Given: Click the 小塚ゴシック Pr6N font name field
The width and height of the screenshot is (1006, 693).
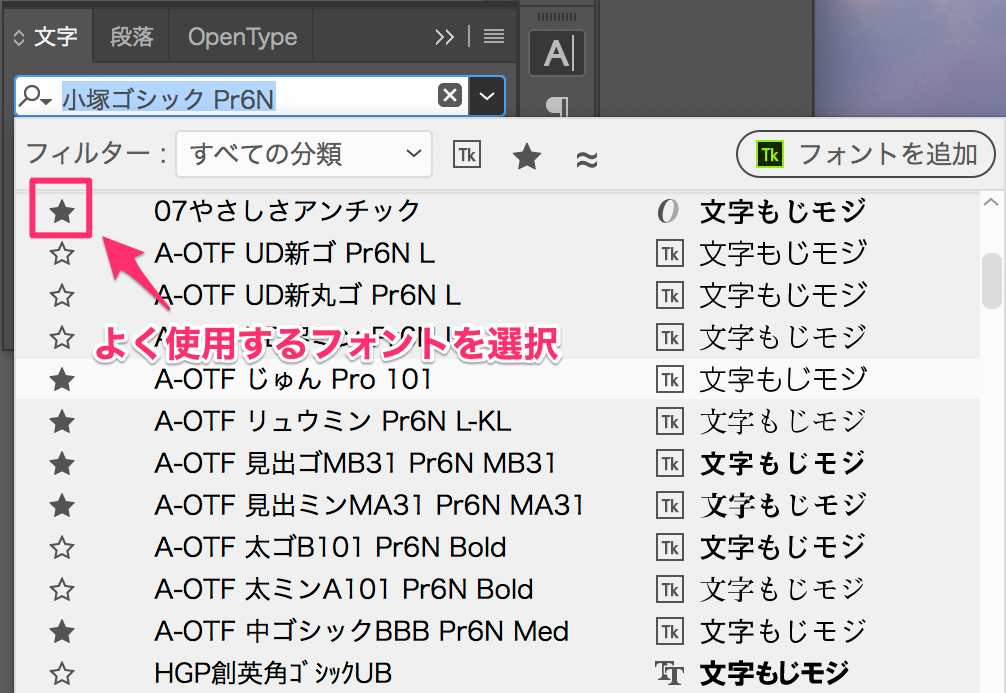Looking at the screenshot, I should pos(245,97).
